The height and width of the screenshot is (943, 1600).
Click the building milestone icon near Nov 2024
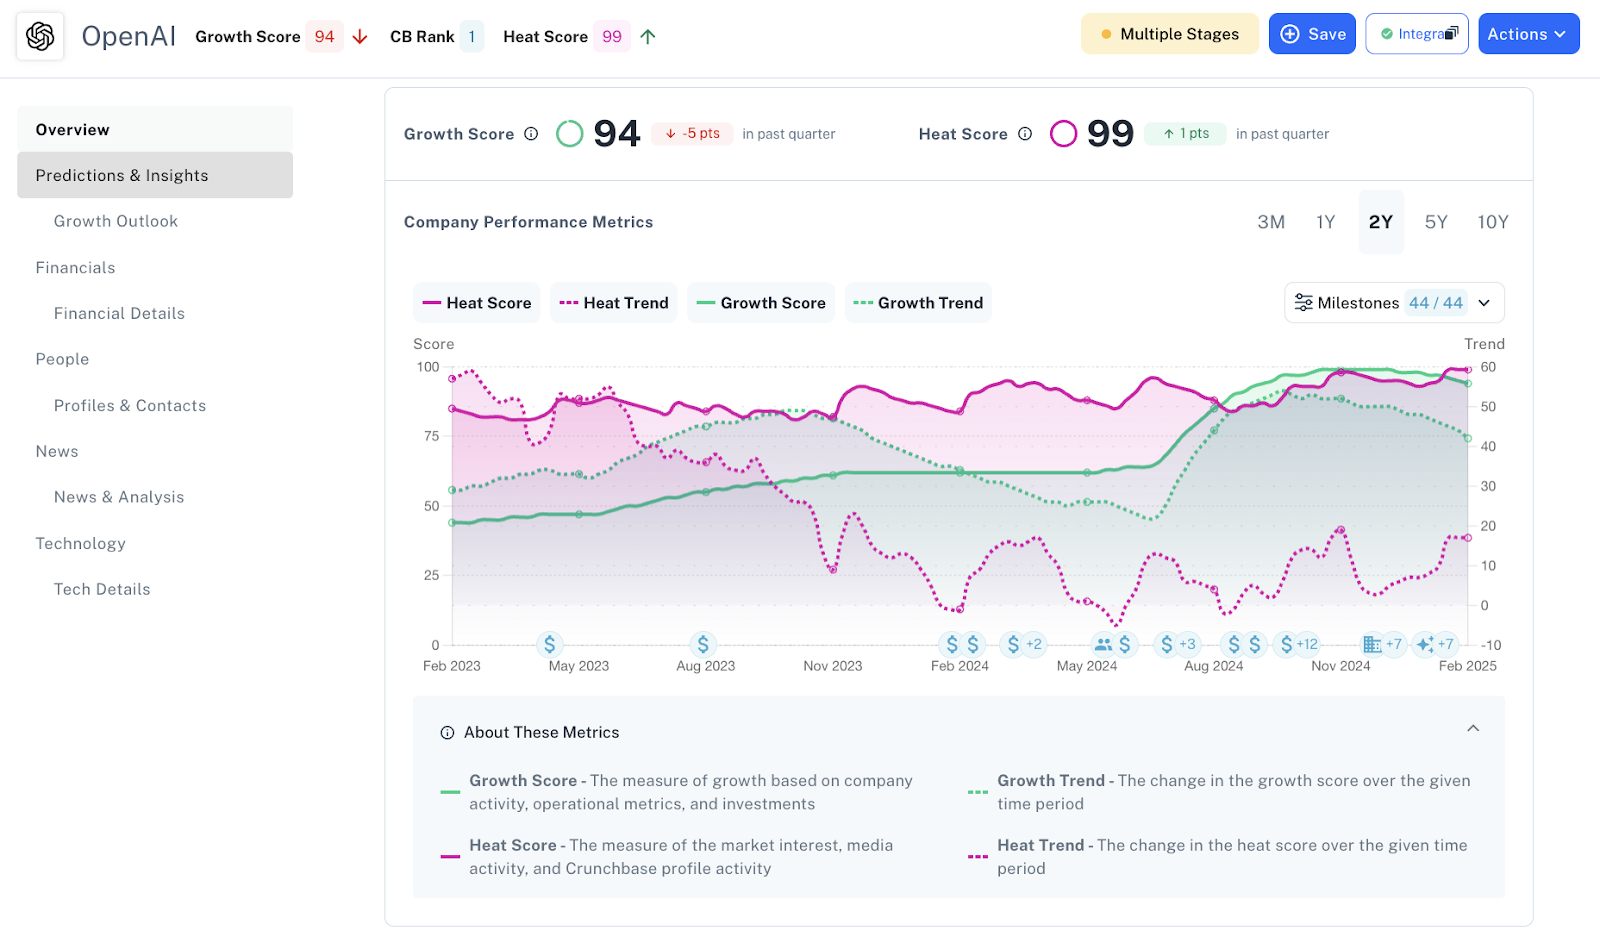(x=1372, y=644)
